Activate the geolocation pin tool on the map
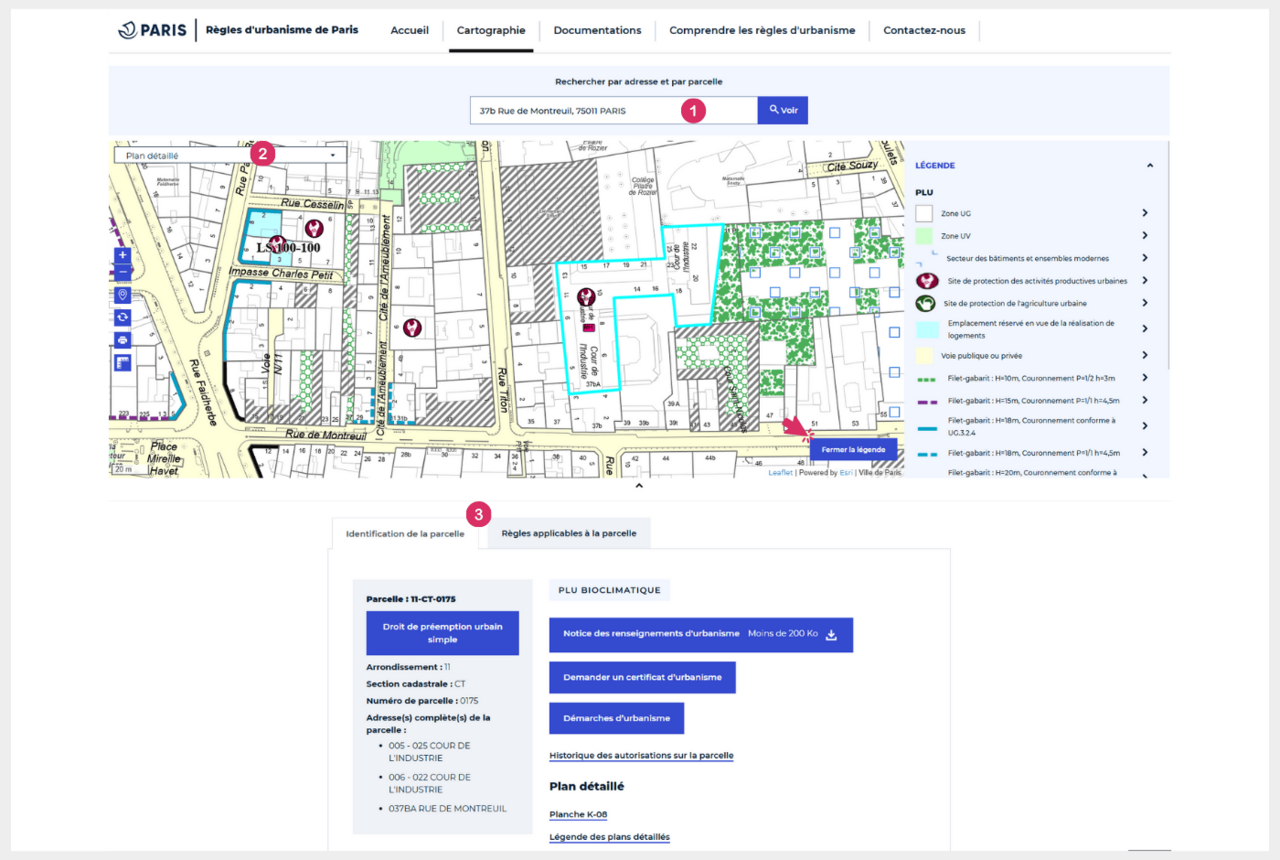This screenshot has width=1280, height=860. point(122,294)
